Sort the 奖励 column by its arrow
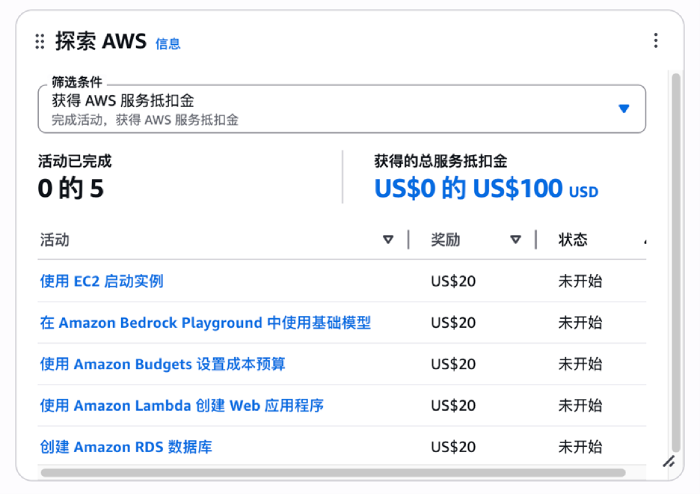 515,240
